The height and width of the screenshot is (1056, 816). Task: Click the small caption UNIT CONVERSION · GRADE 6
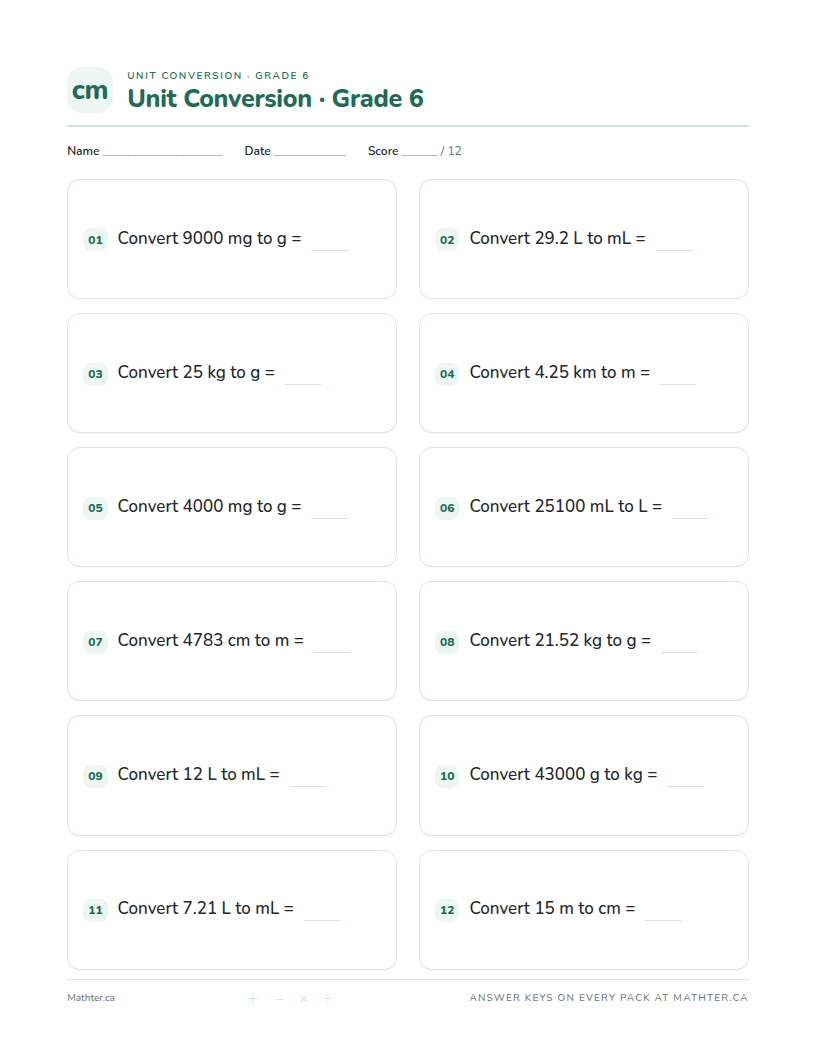(218, 75)
